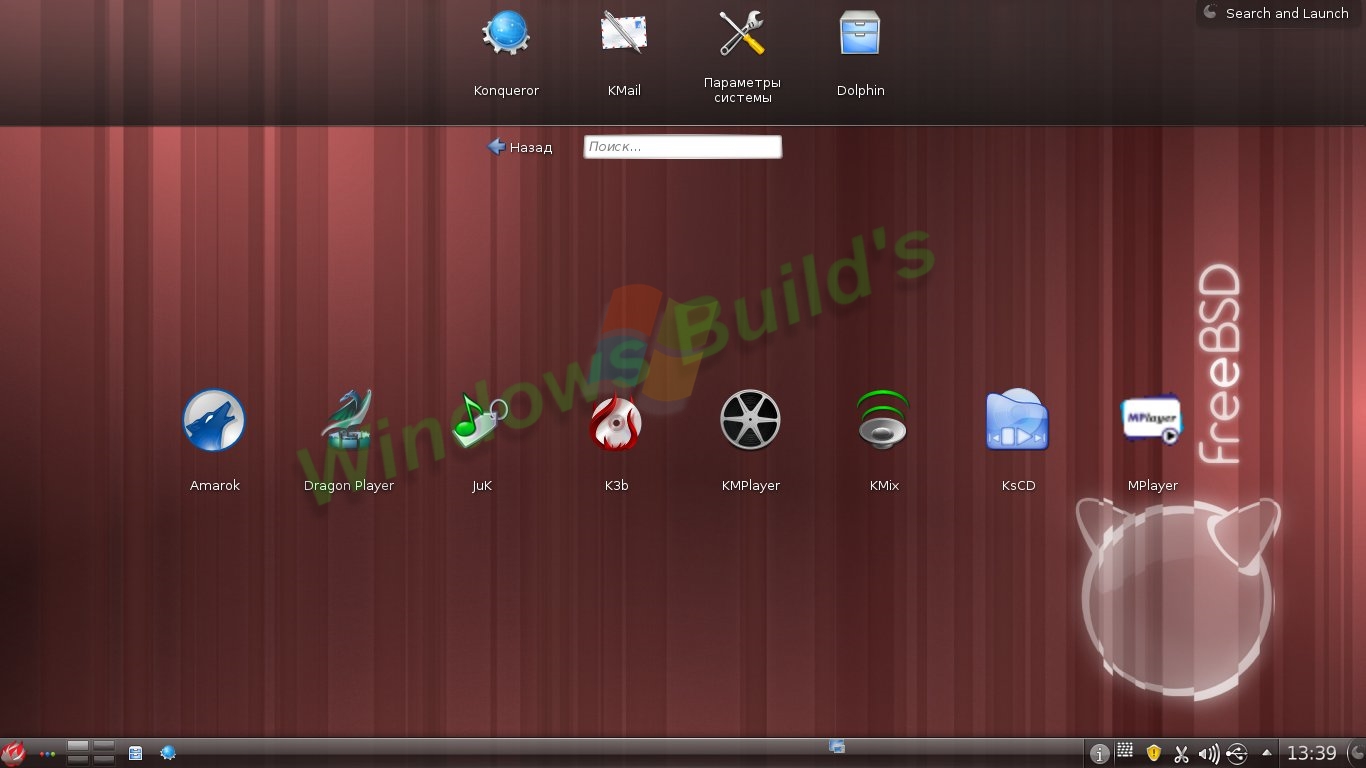Open the clock showing 13:39

click(x=1311, y=753)
